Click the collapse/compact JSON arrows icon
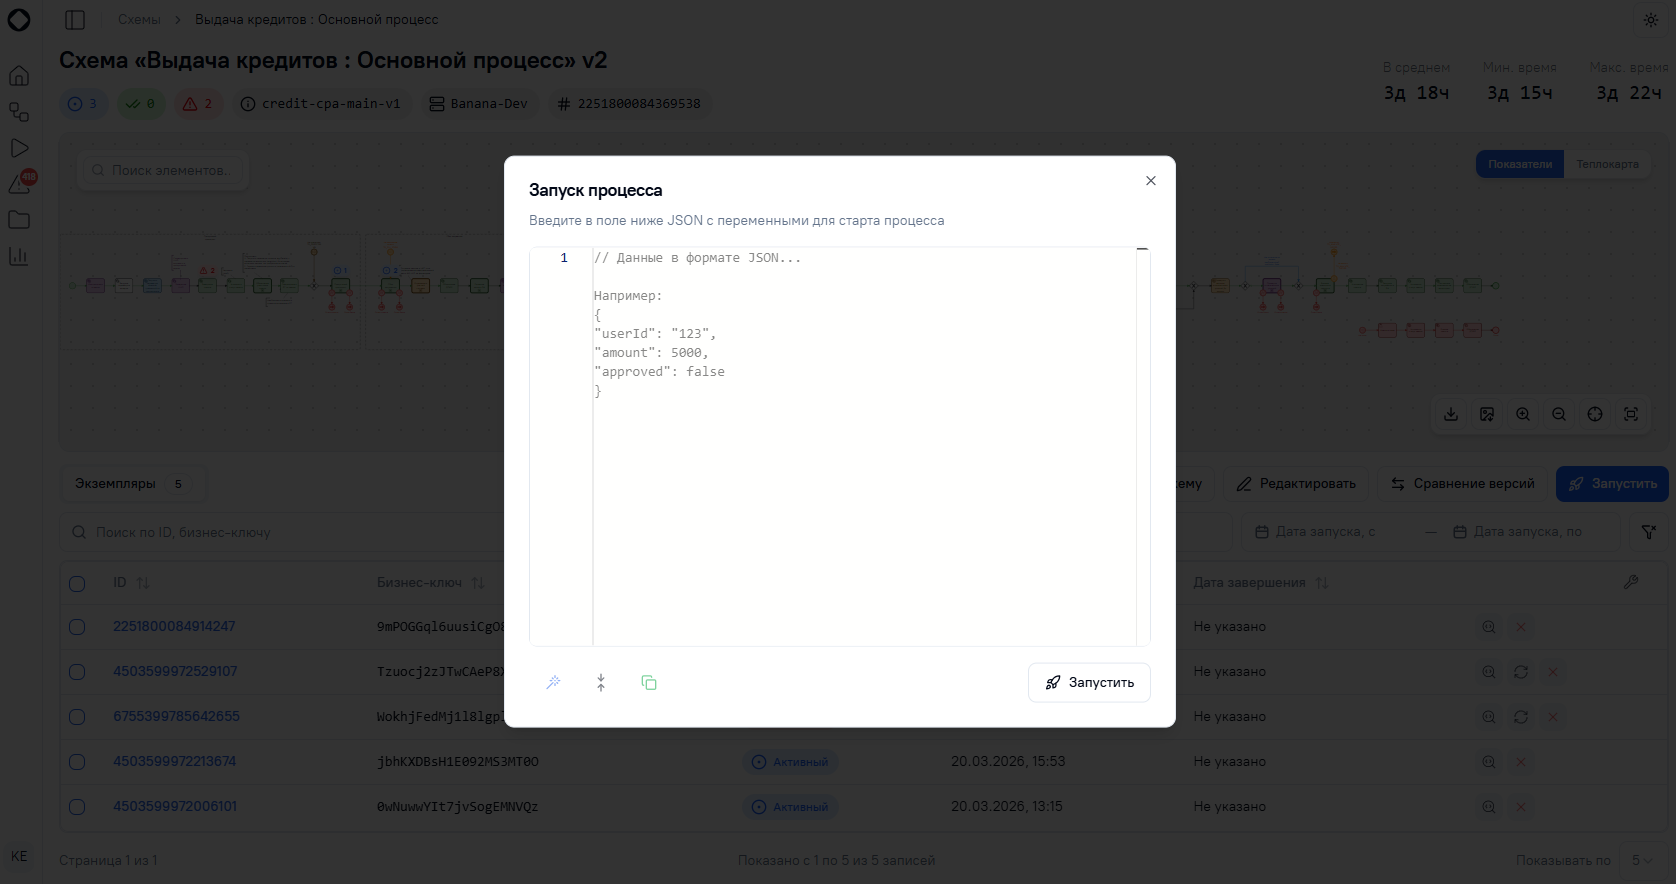The image size is (1676, 884). (601, 682)
